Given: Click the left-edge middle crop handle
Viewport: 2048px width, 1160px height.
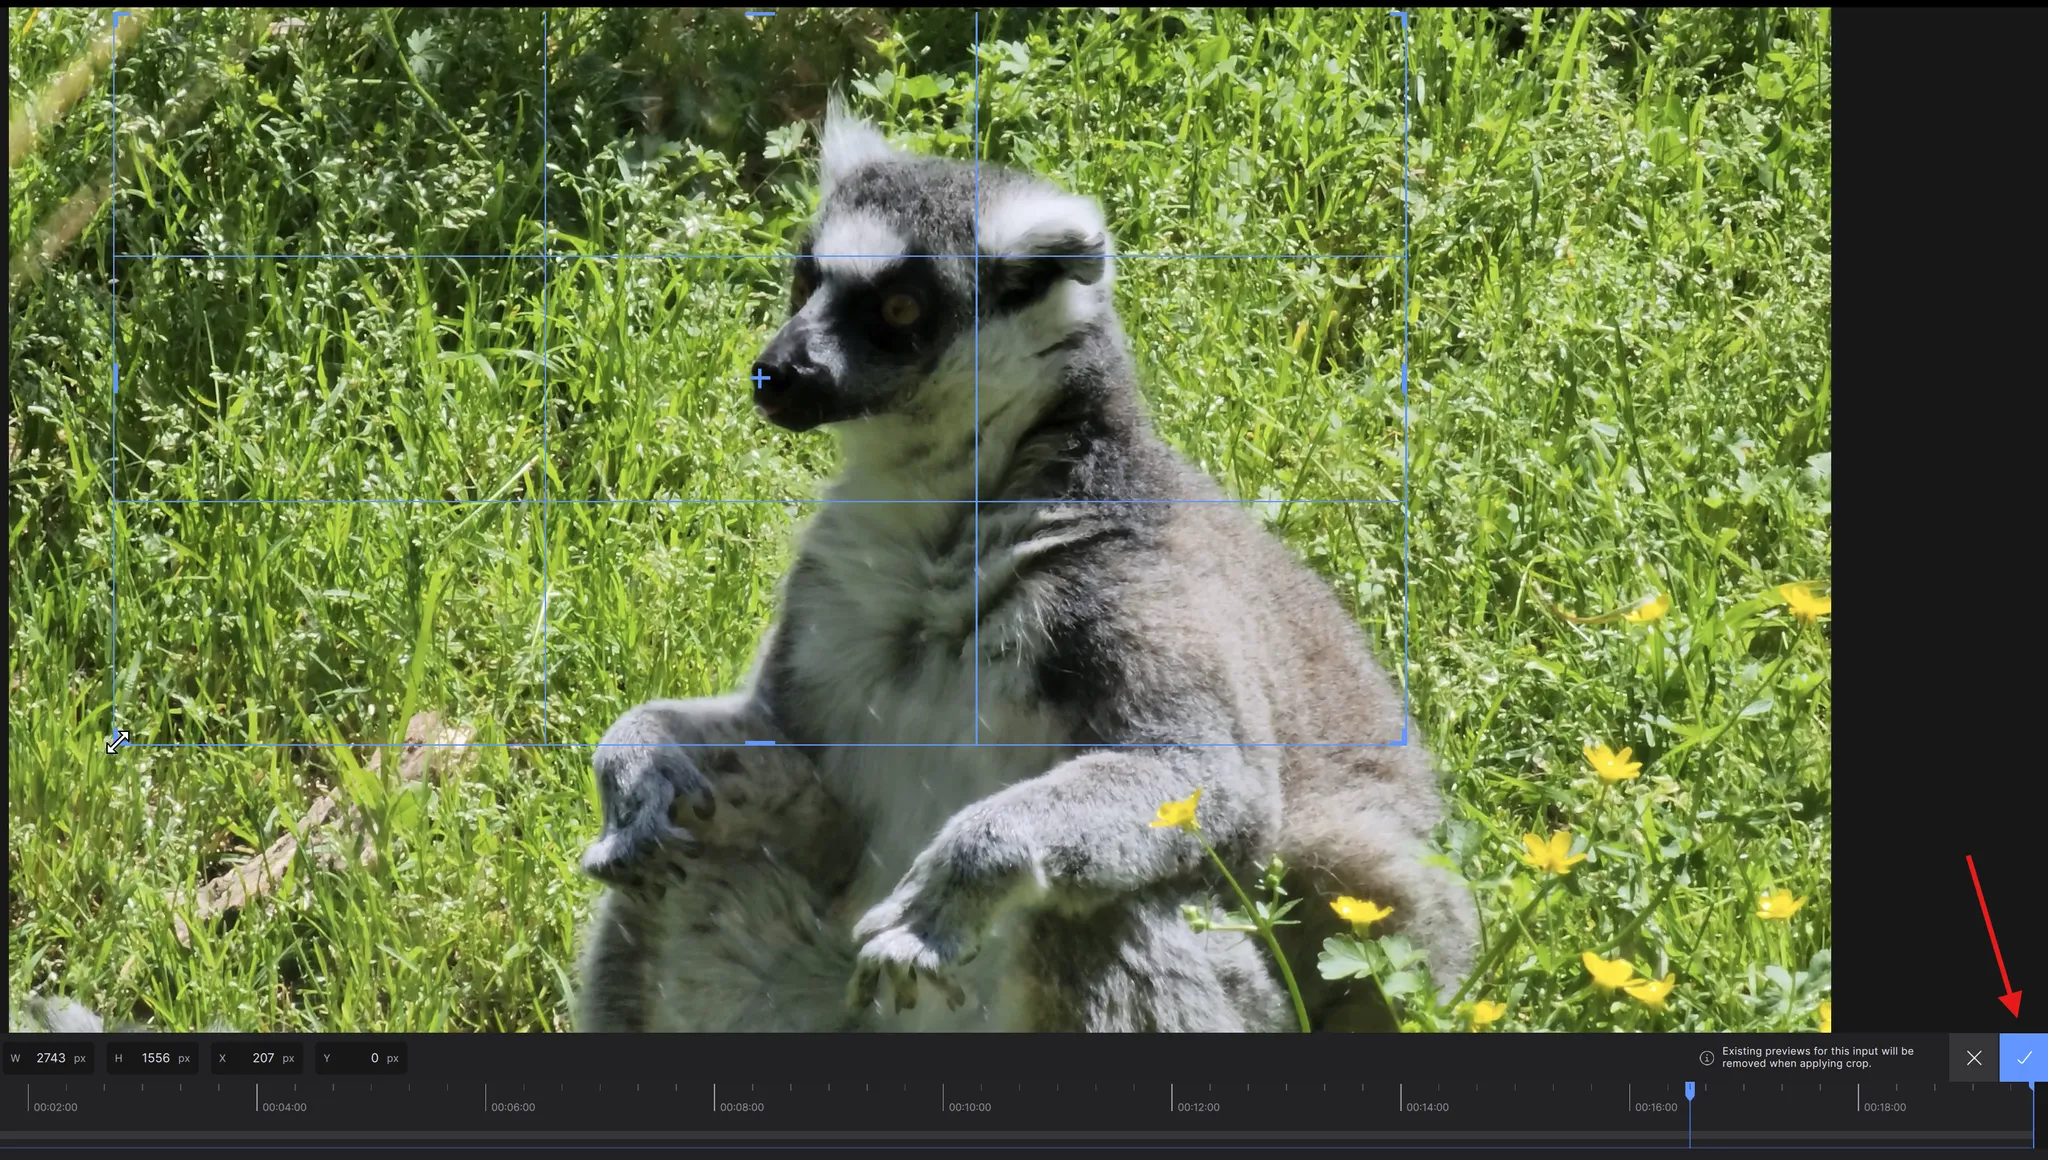Looking at the screenshot, I should pos(115,378).
